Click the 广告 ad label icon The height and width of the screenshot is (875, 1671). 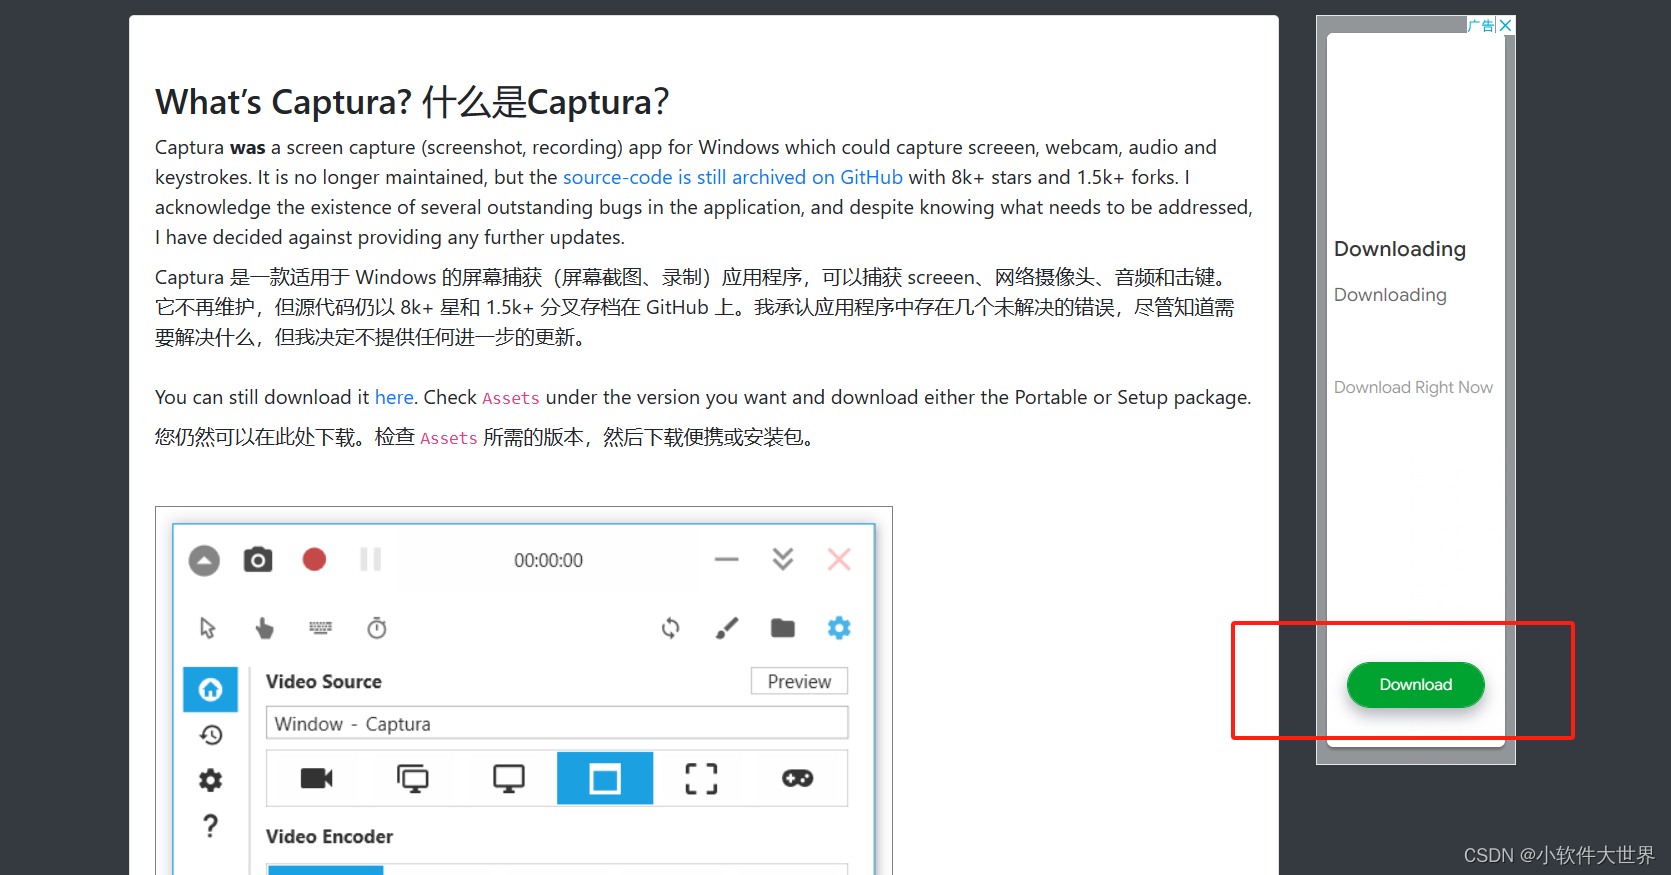pos(1482,25)
